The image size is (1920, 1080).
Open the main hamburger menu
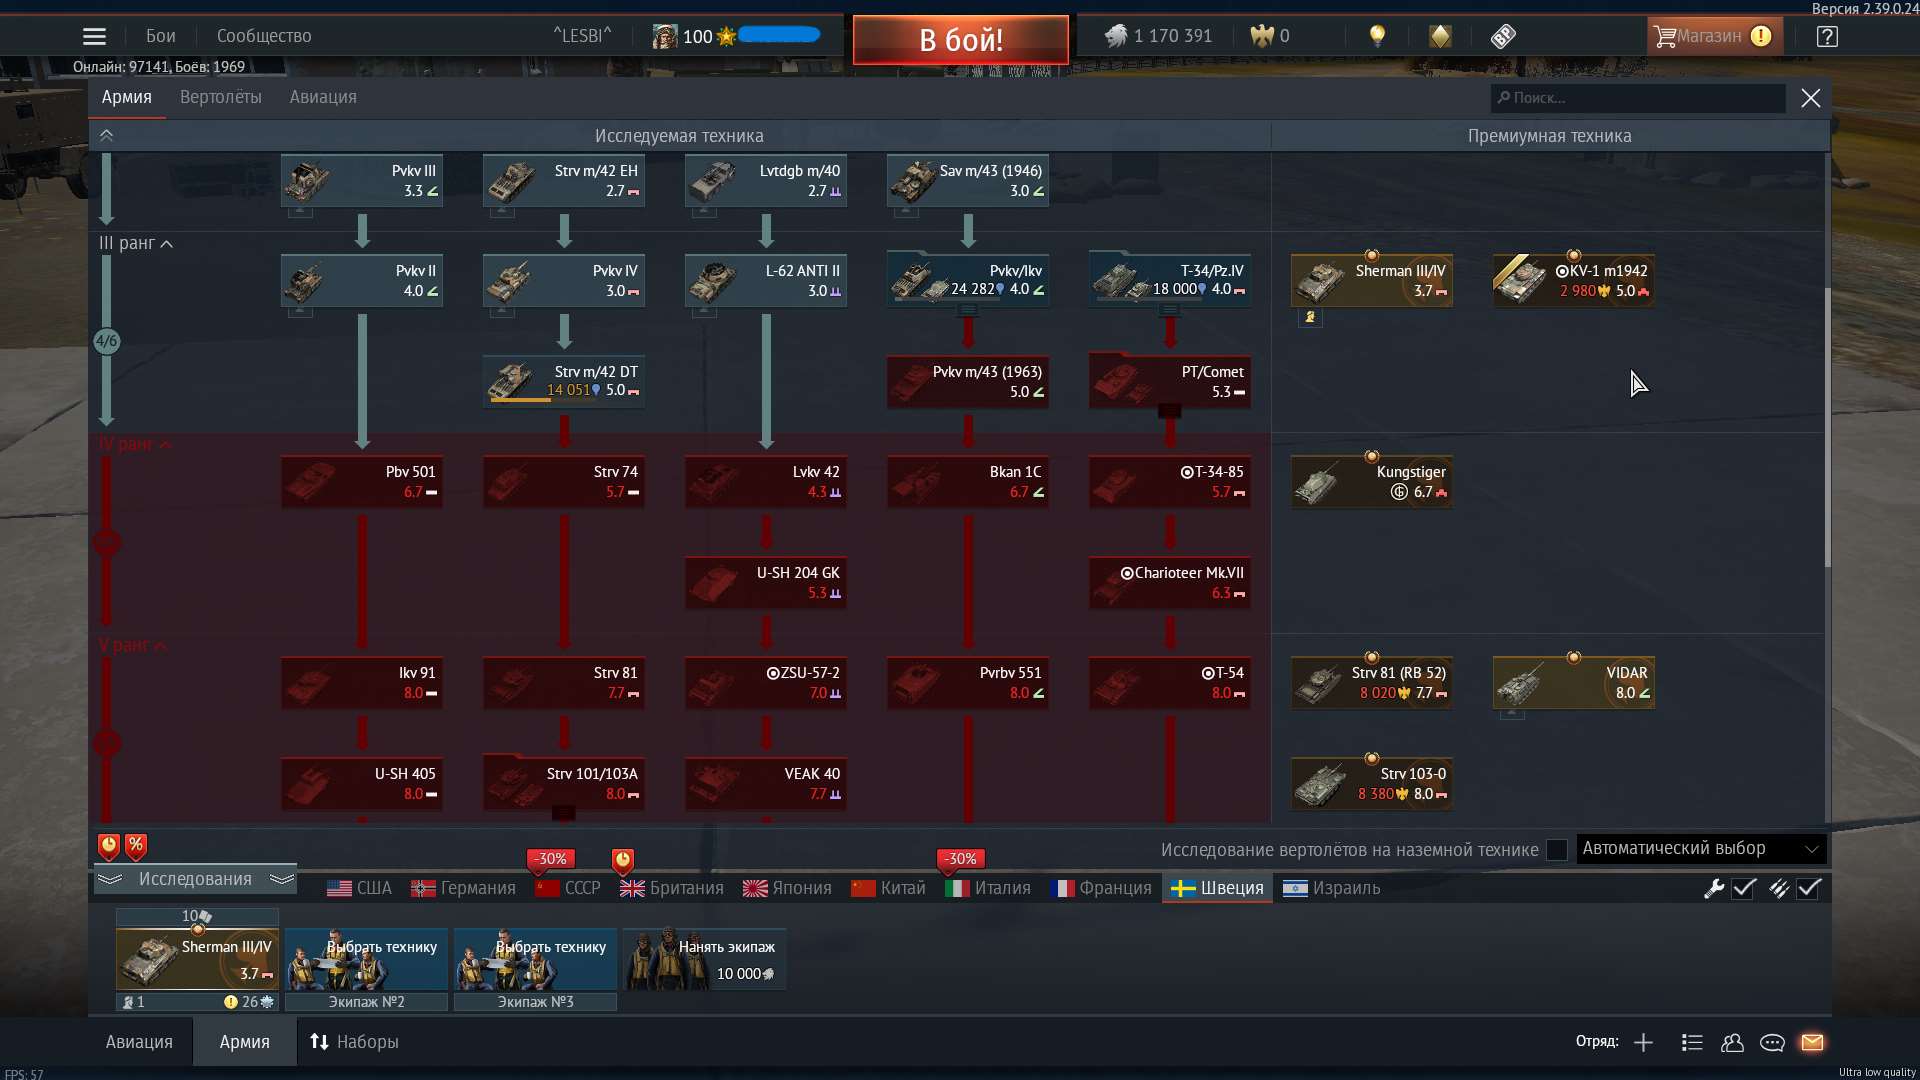pyautogui.click(x=94, y=36)
